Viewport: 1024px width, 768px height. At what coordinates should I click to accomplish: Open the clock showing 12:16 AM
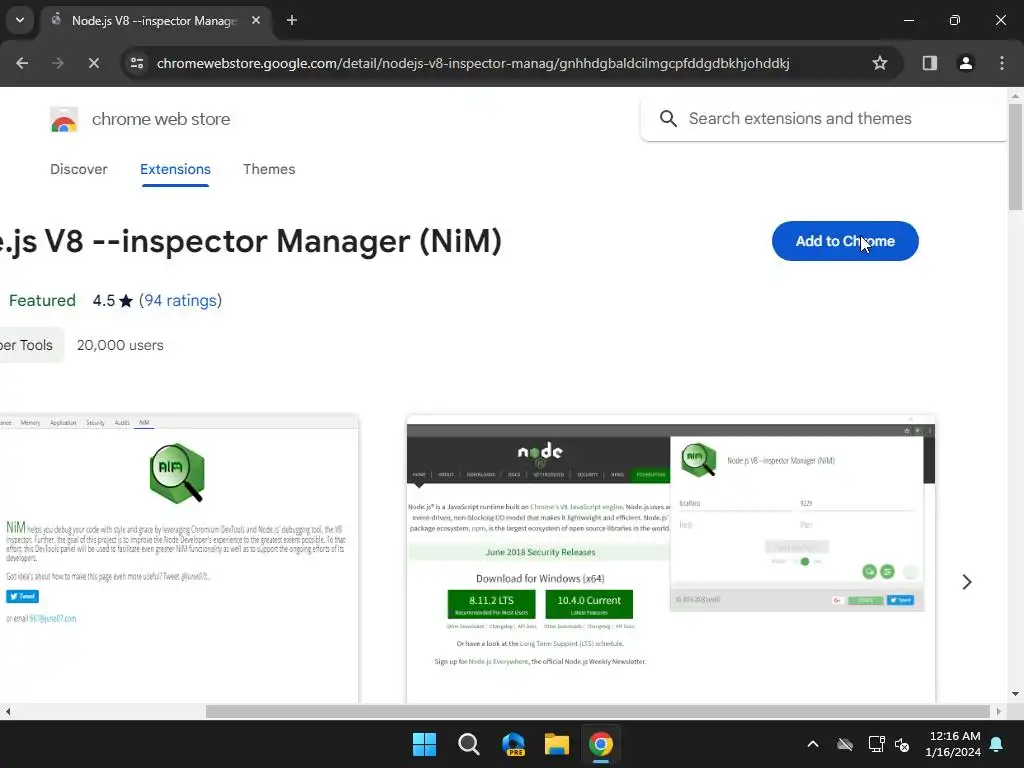[954, 744]
